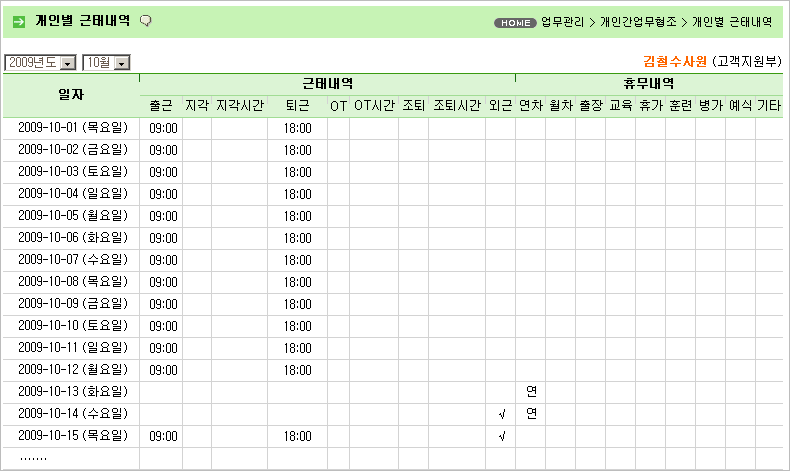Screen dimensions: 790x471
Task: Go to 업무관리 in the breadcrumb
Action: 561,22
